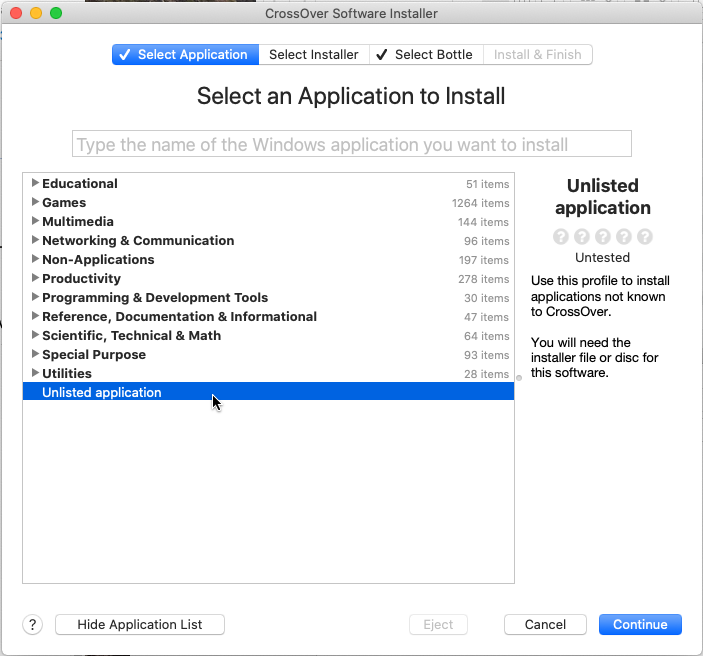
Task: Click the '1264 items' count
Action: [480, 203]
